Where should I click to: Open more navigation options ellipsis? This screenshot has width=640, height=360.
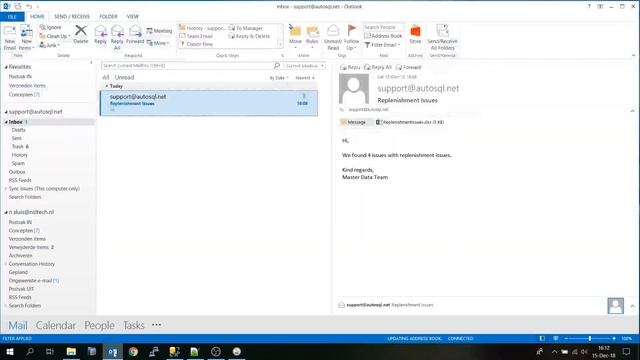[x=156, y=325]
